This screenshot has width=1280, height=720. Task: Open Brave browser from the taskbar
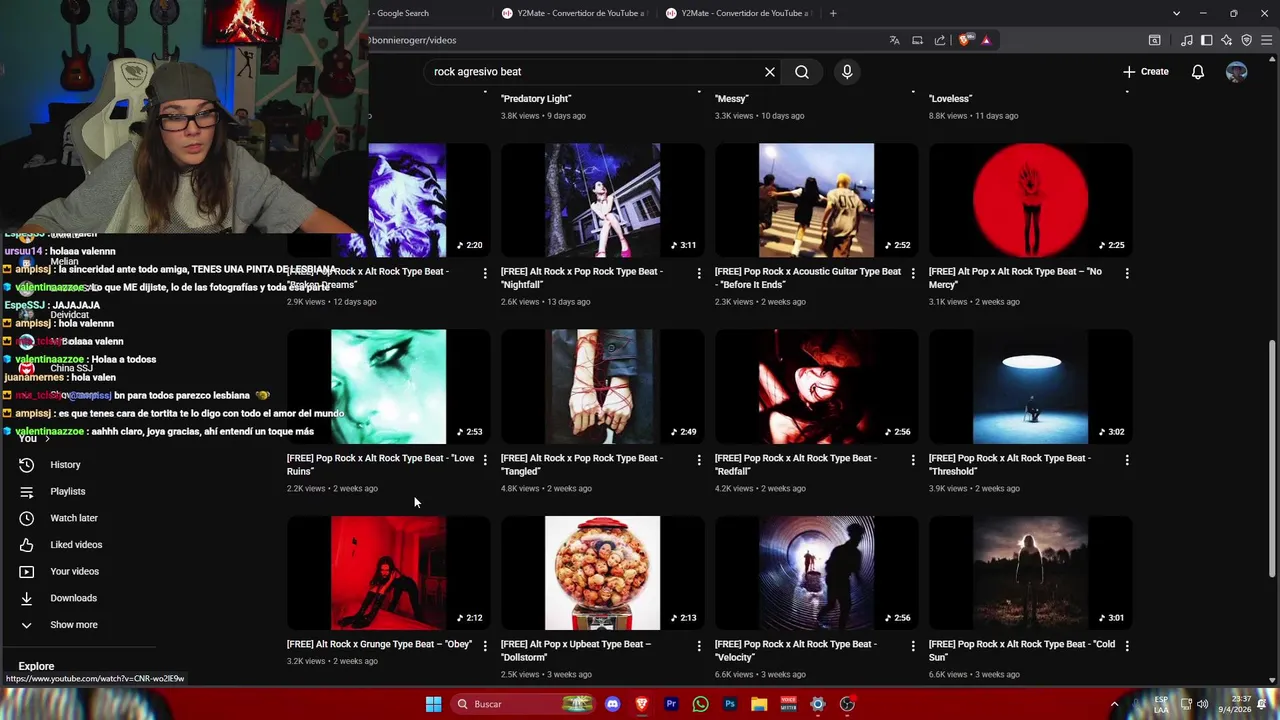click(642, 704)
